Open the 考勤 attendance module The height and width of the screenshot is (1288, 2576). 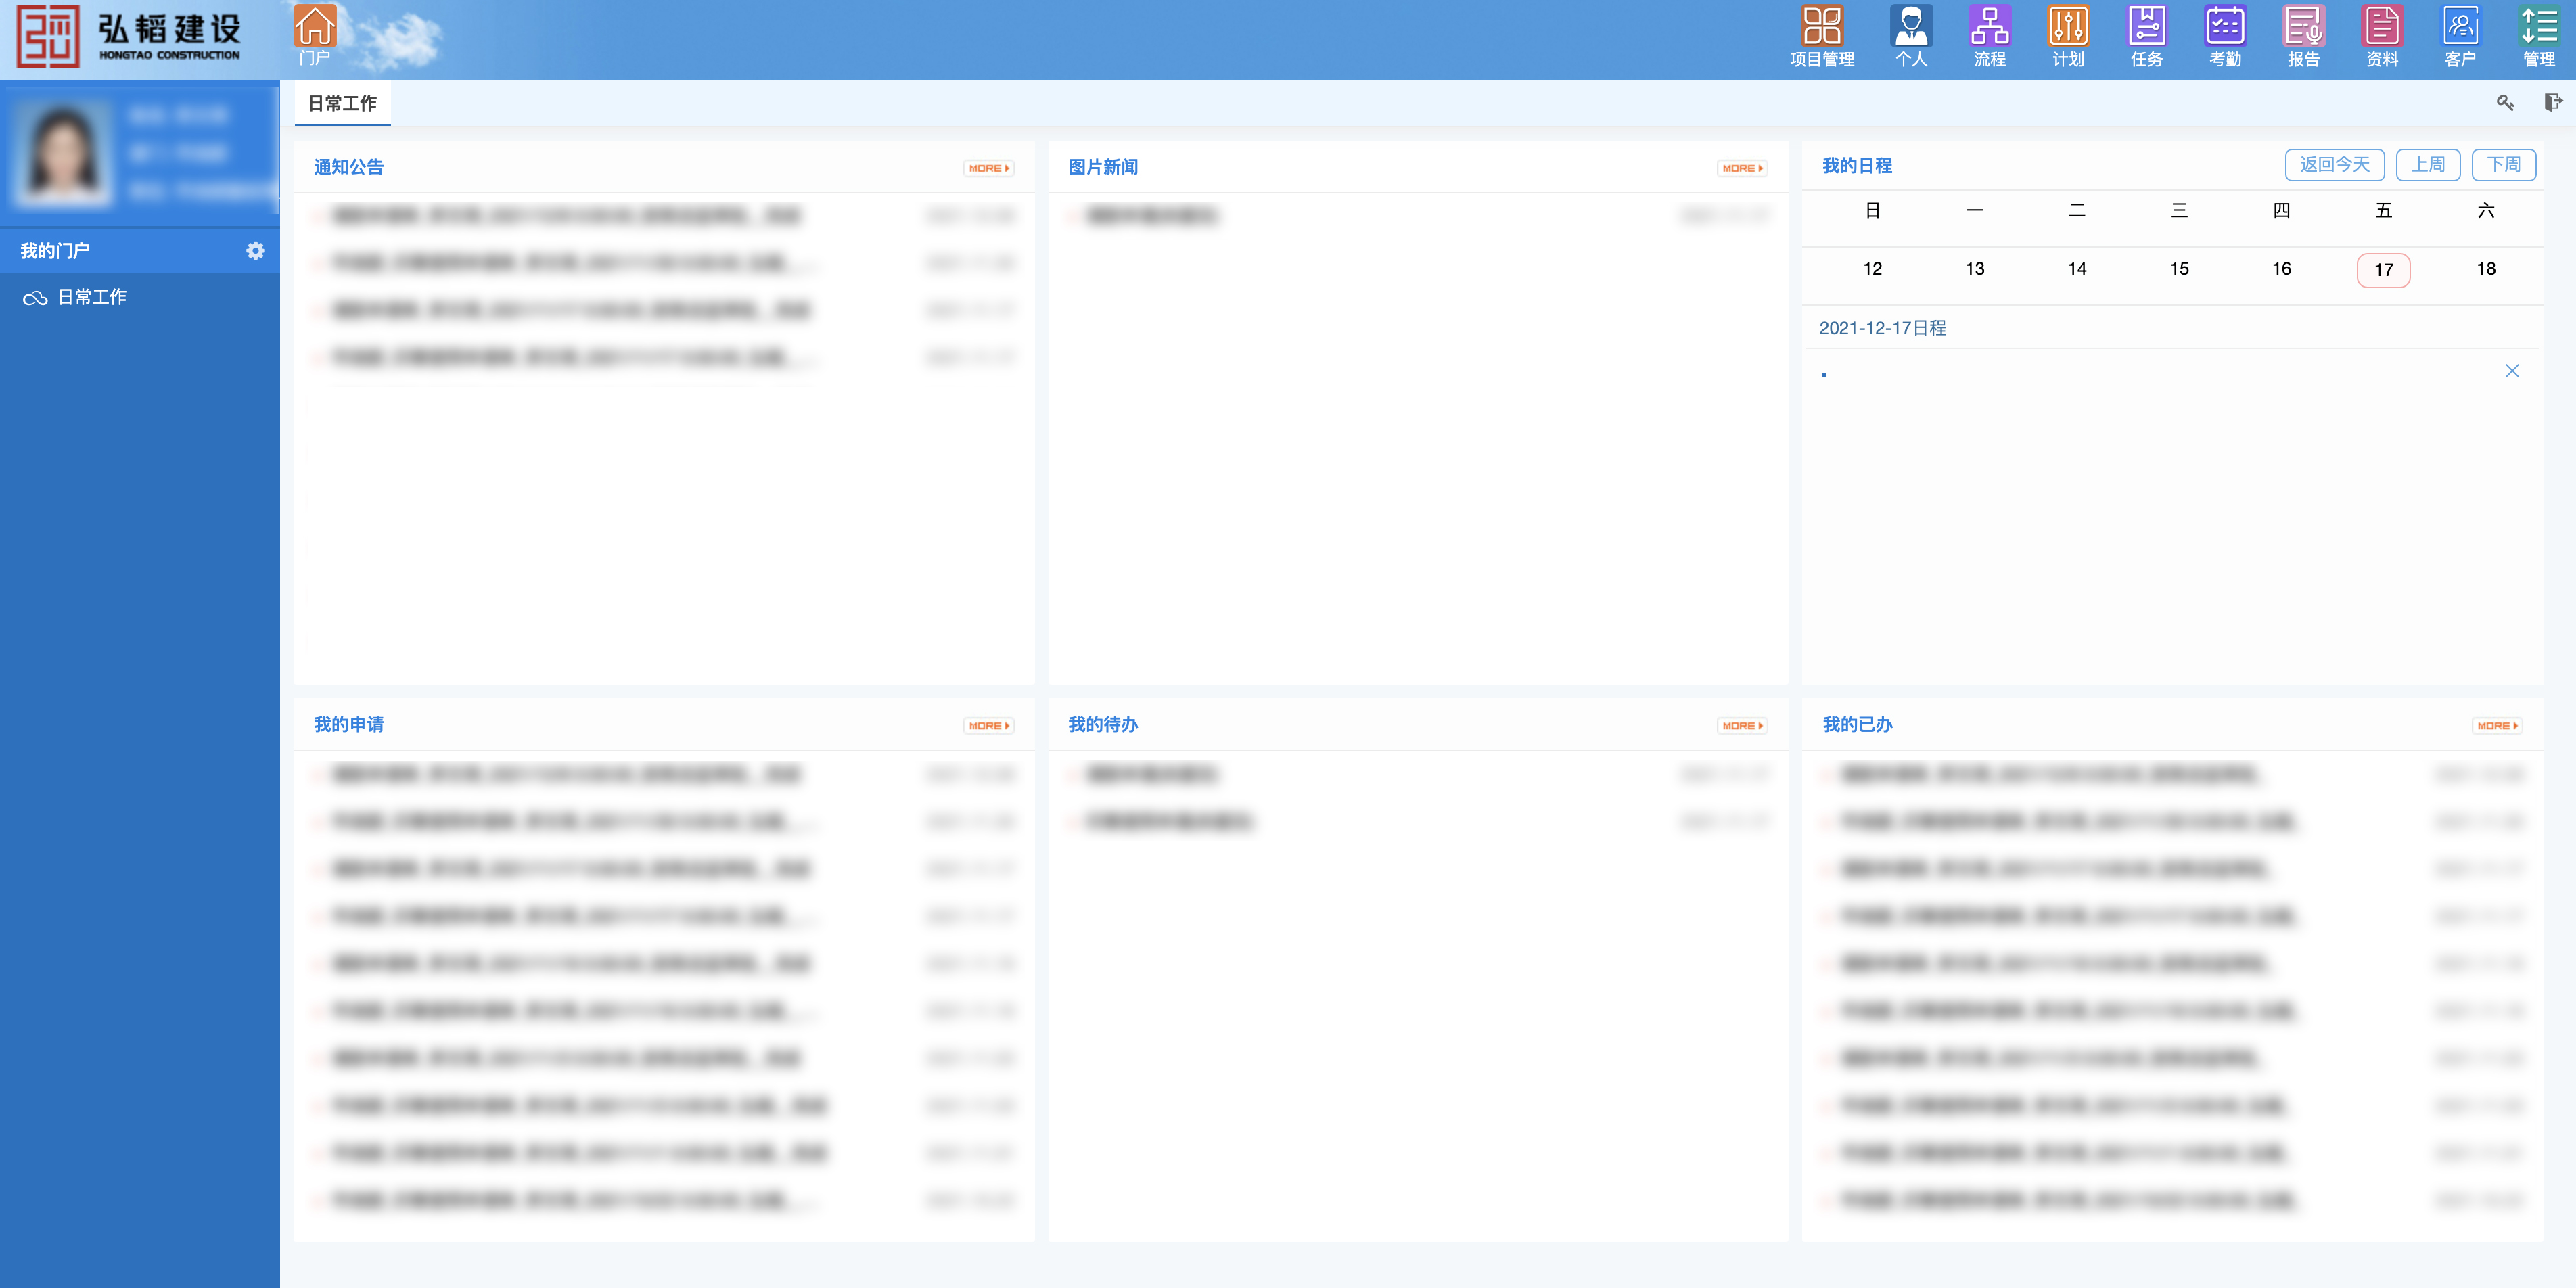[2224, 37]
